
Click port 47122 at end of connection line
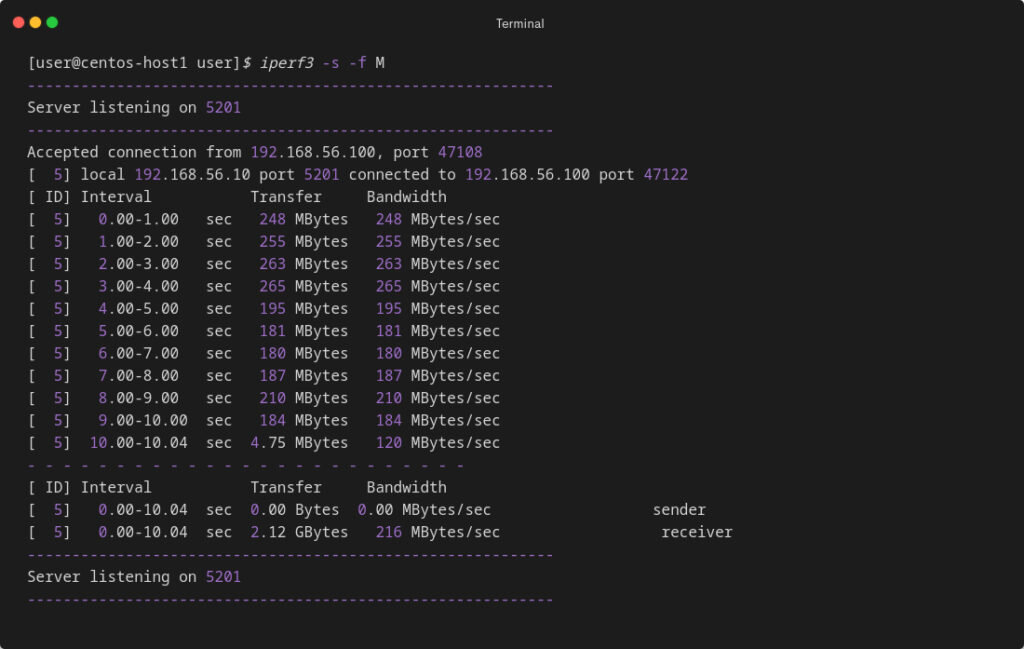(665, 174)
